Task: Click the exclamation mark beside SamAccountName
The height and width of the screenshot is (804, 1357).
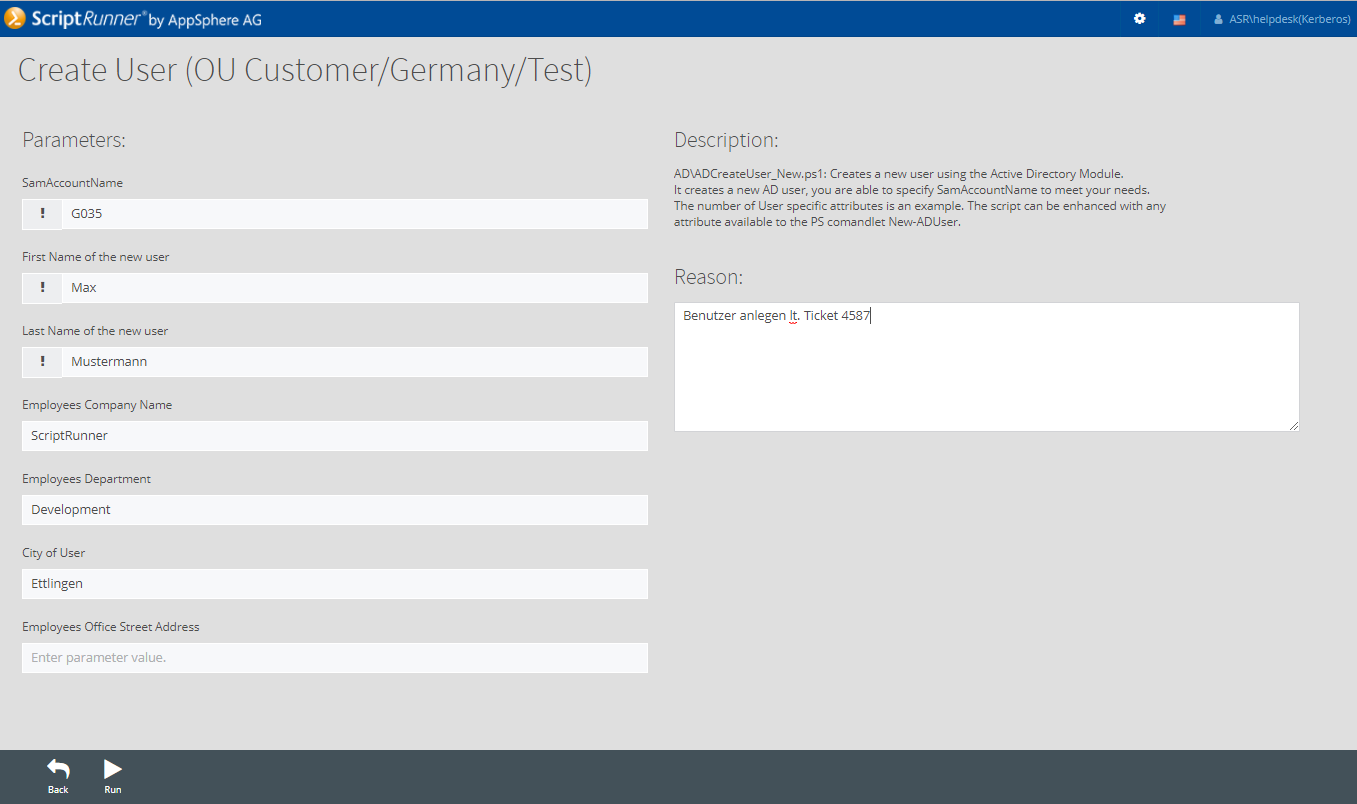Action: click(x=42, y=214)
